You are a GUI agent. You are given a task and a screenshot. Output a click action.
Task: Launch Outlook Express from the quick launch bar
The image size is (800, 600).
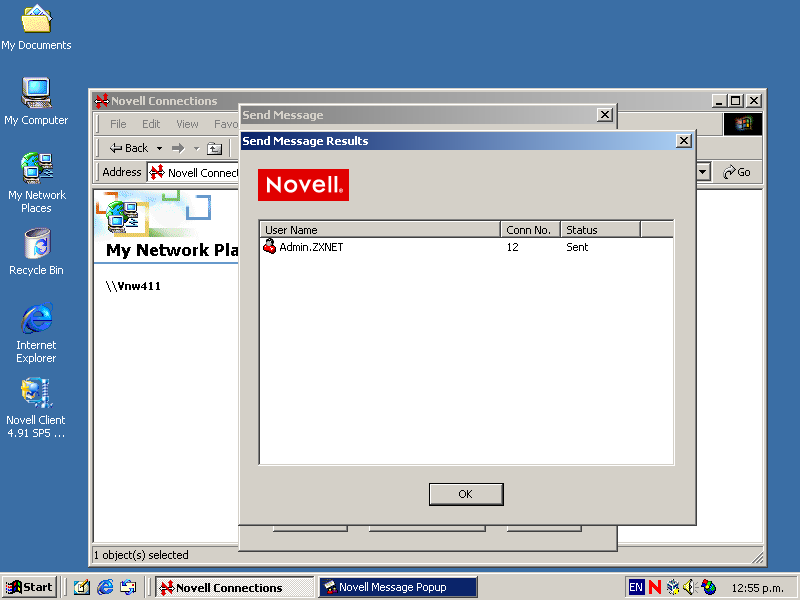point(128,587)
